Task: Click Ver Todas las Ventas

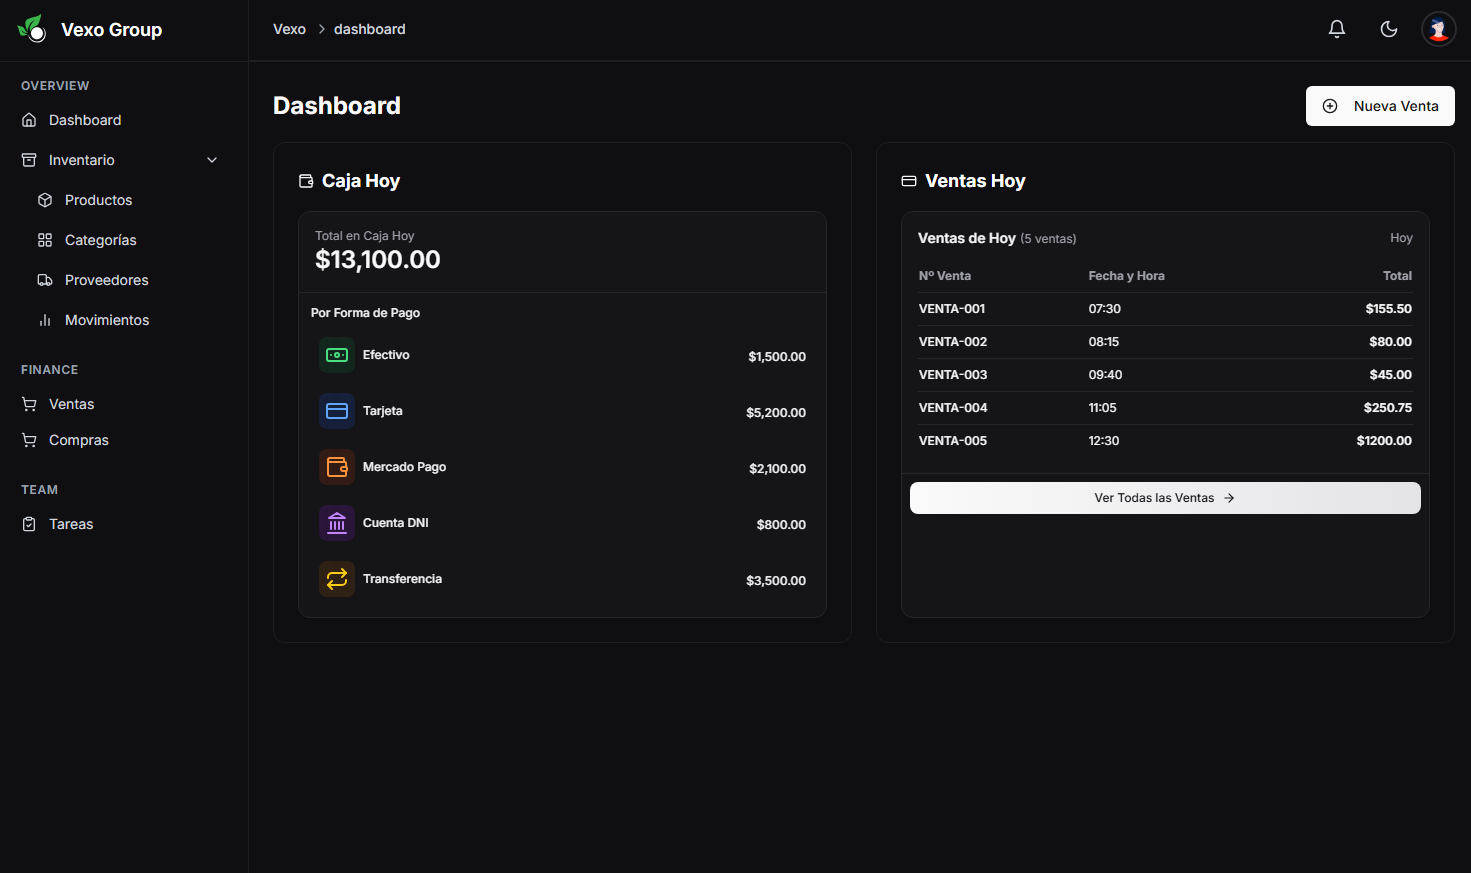Action: pyautogui.click(x=1164, y=498)
